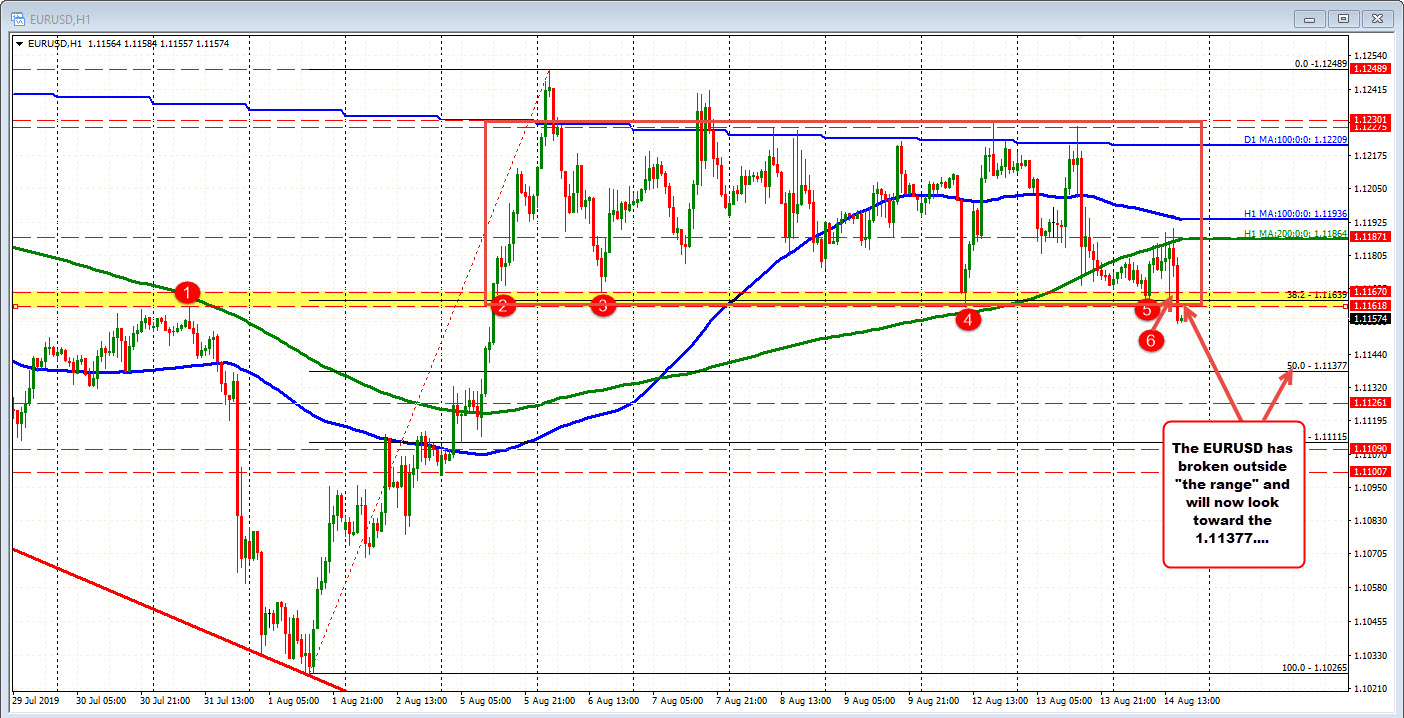
Task: Select the red 1.11871 price label
Action: 1369,237
